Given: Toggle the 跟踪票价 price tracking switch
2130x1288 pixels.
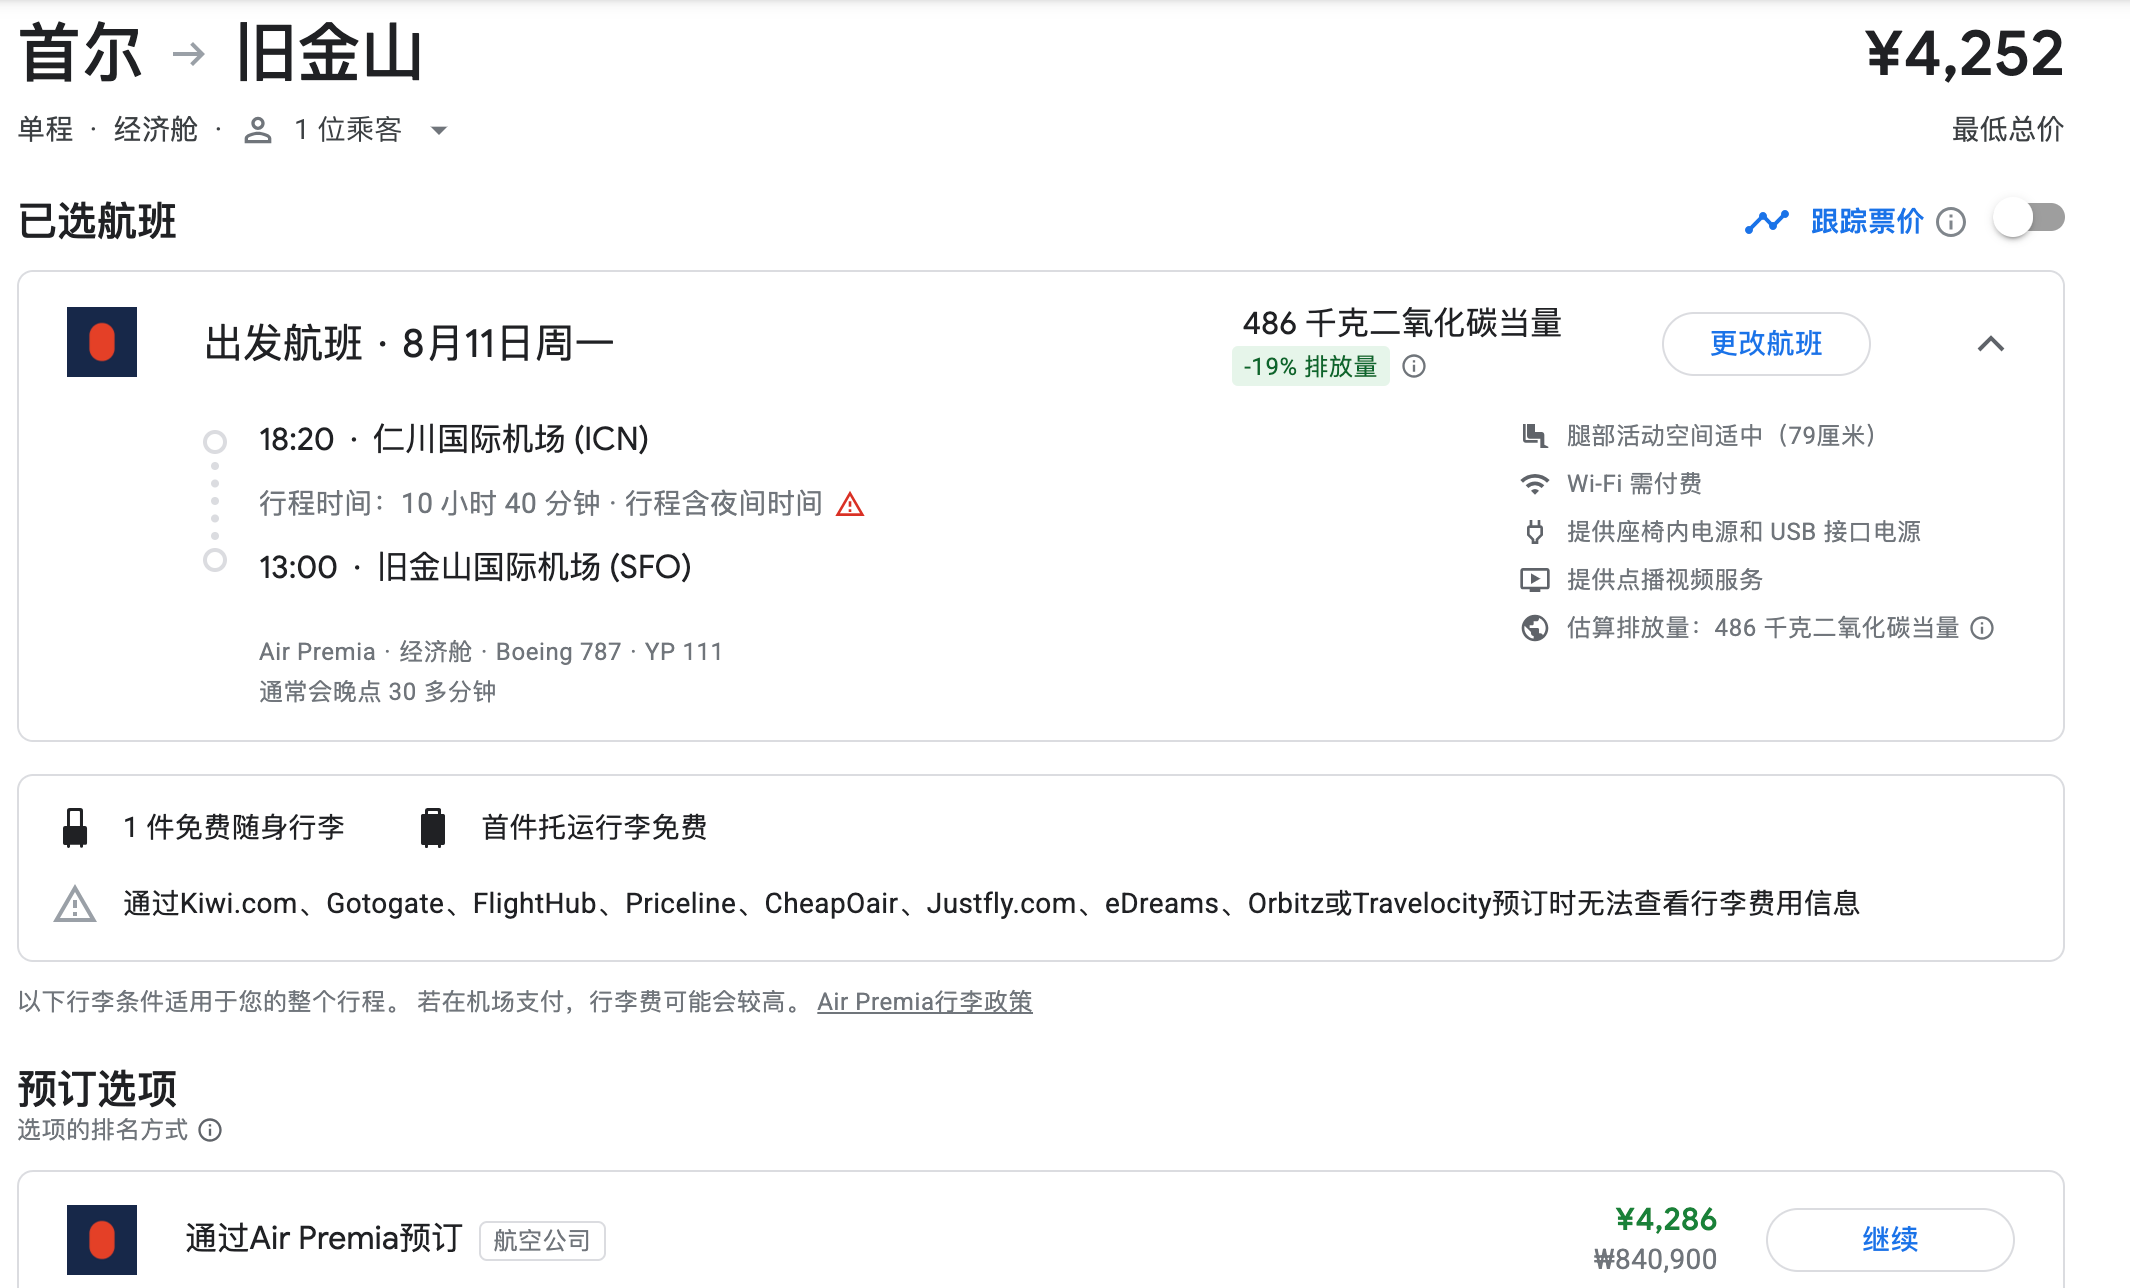Looking at the screenshot, I should point(2028,218).
